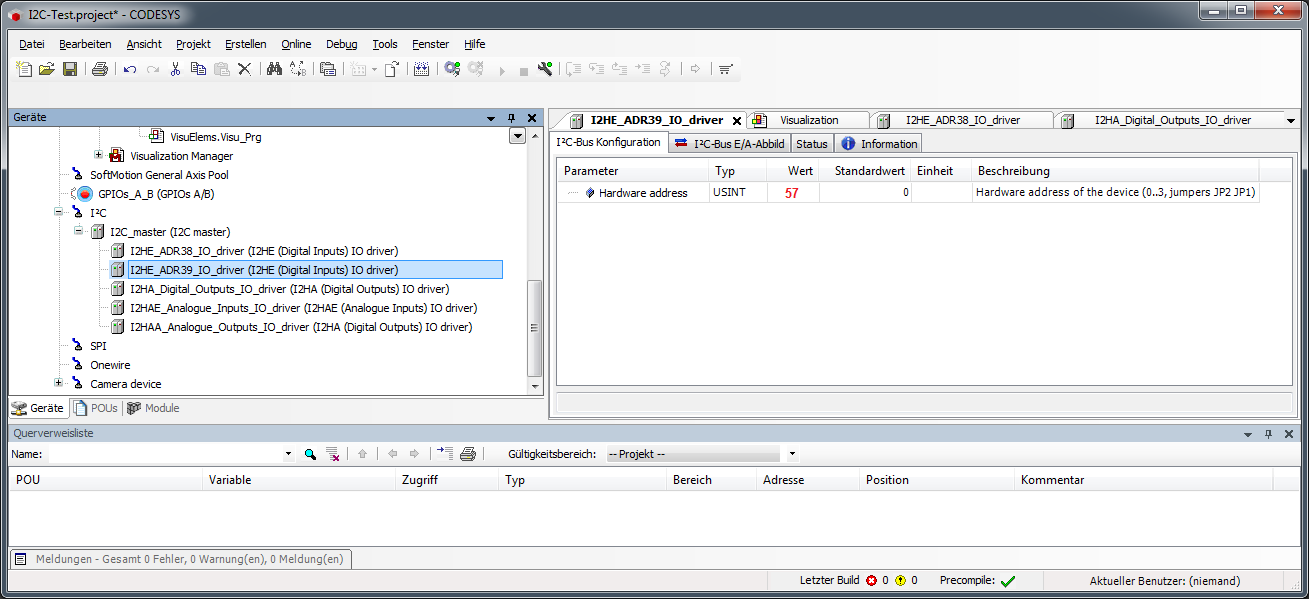Screen dimensions: 1309x599
Task: Select I2HAE_Analogue_Inputs_IO_driver in device tree
Action: pos(303,308)
